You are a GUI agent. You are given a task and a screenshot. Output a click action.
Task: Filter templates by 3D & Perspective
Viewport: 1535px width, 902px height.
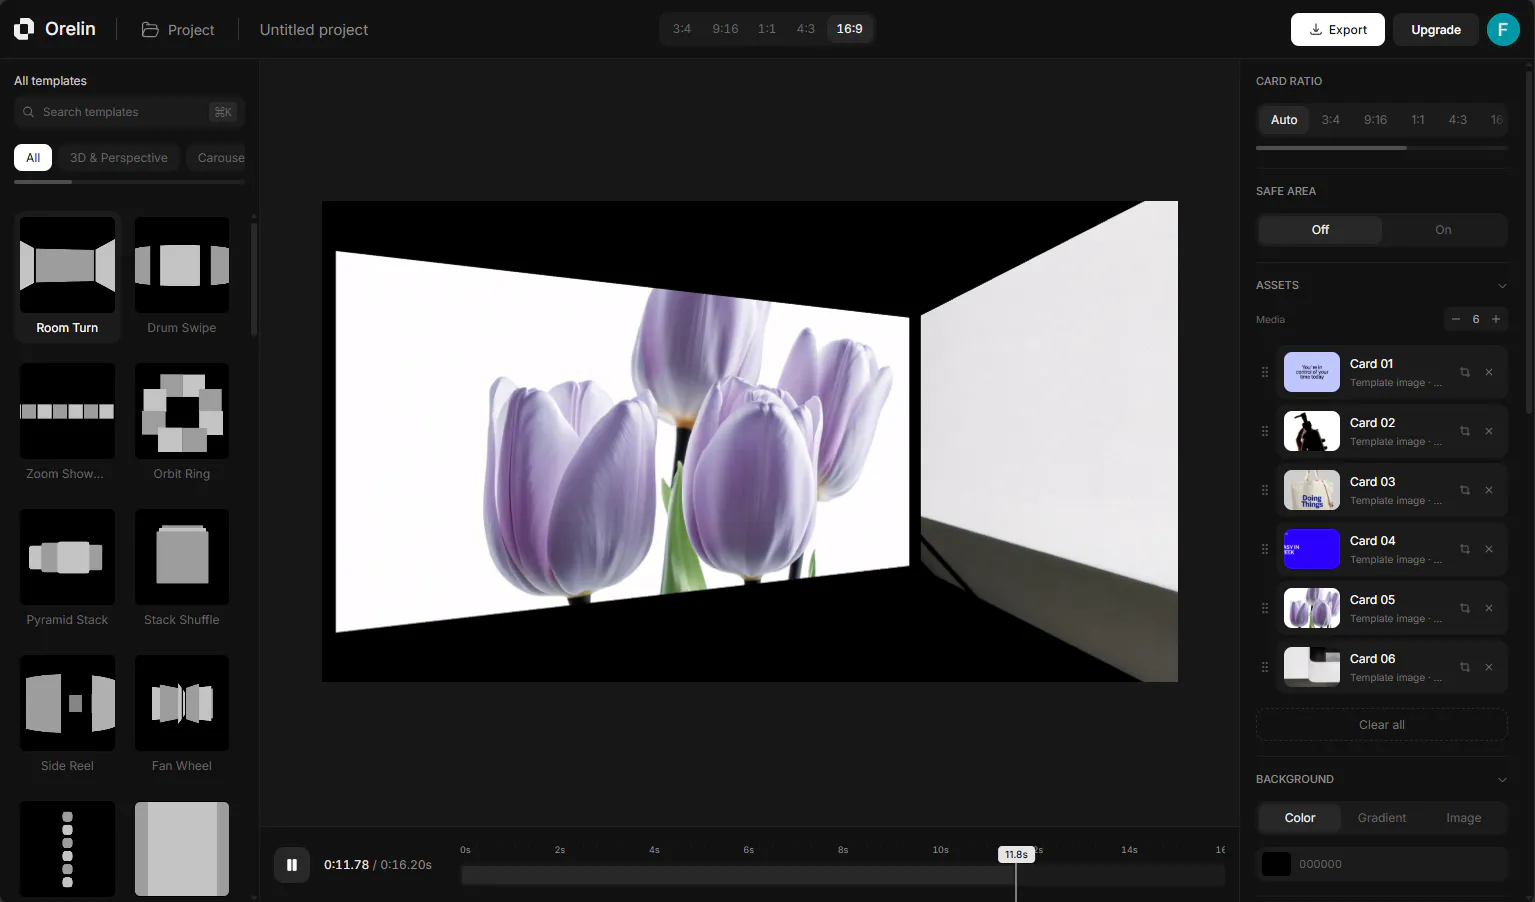119,158
